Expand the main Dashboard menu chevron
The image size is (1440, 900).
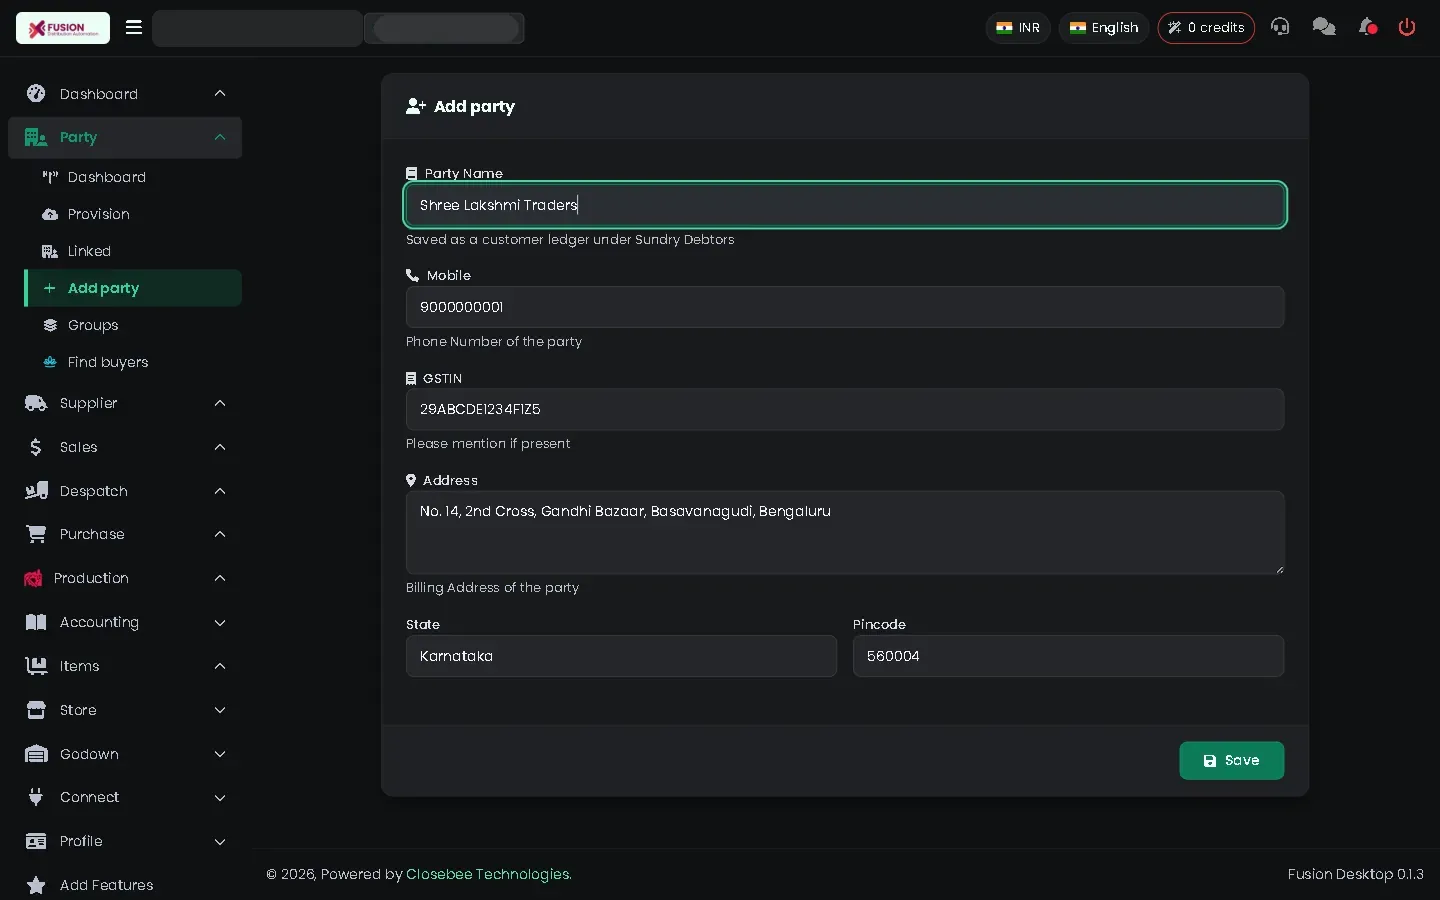pos(220,94)
